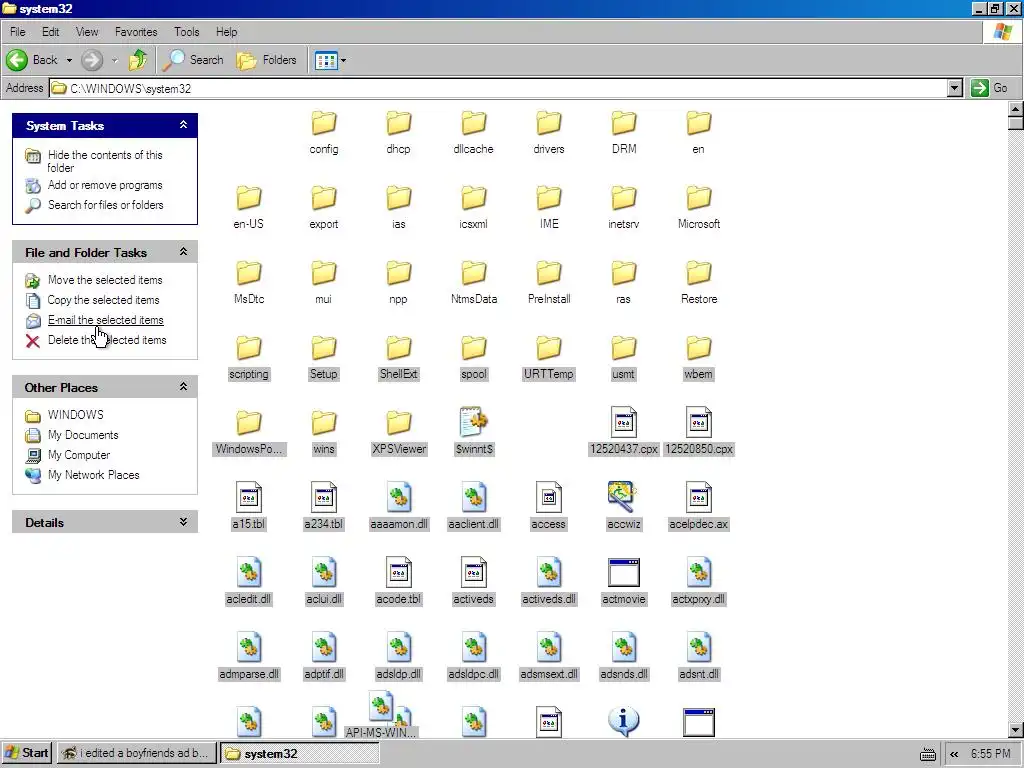Click Move the selected items
Screen dimensions: 1024x768
[104, 280]
